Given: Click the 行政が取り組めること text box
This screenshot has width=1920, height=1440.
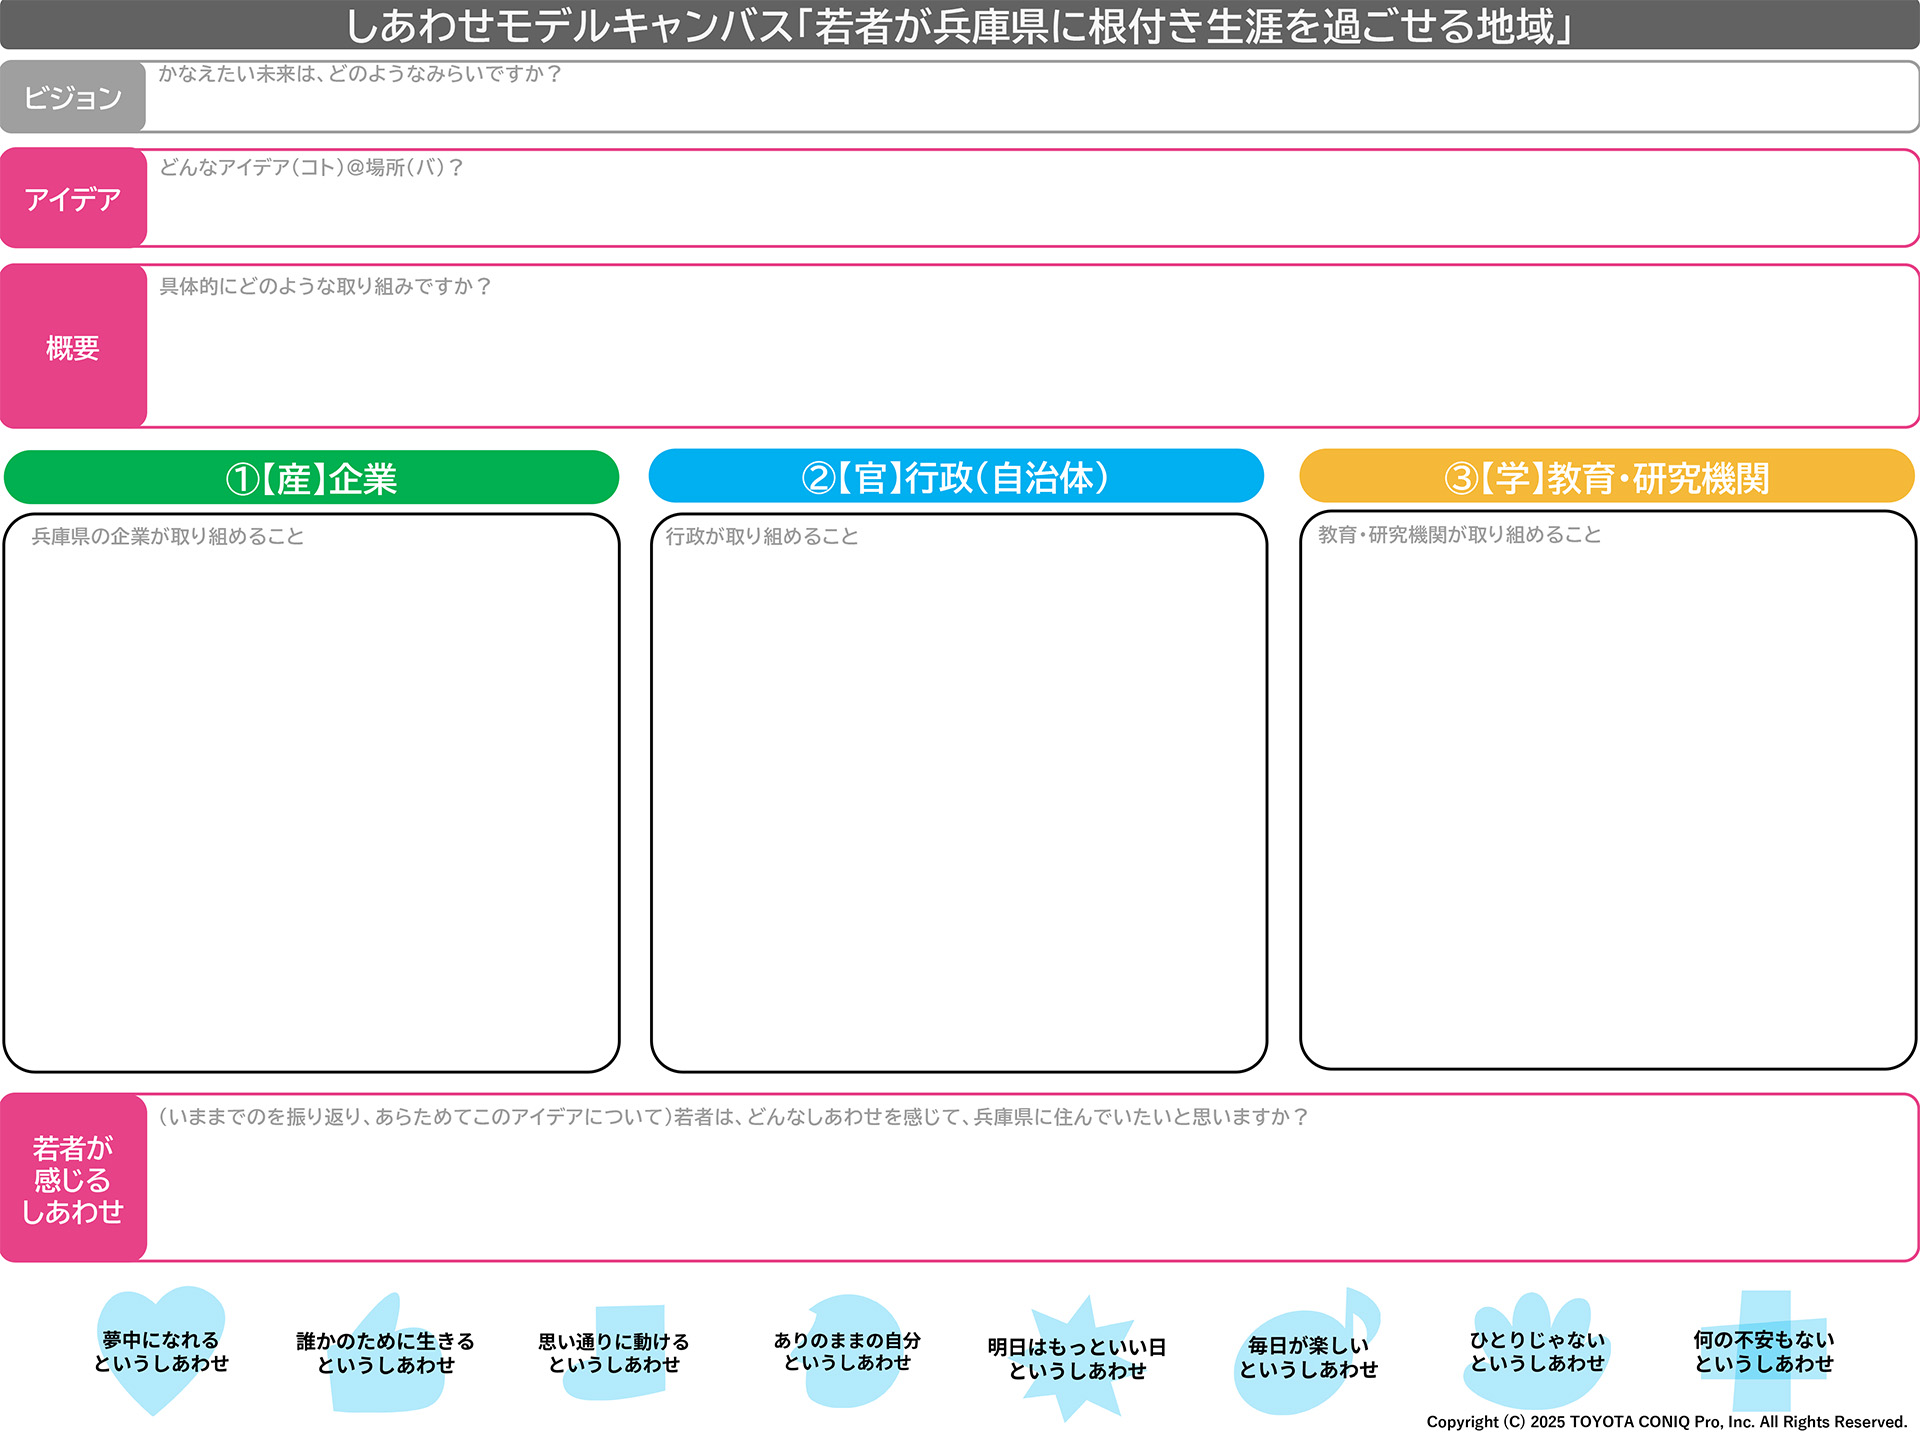Looking at the screenshot, I should 958,800.
